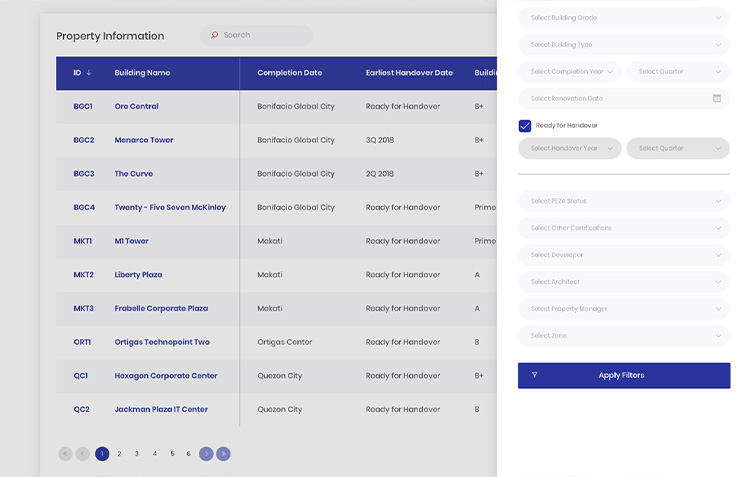
Task: Go to previous page pagination arrow
Action: click(82, 454)
